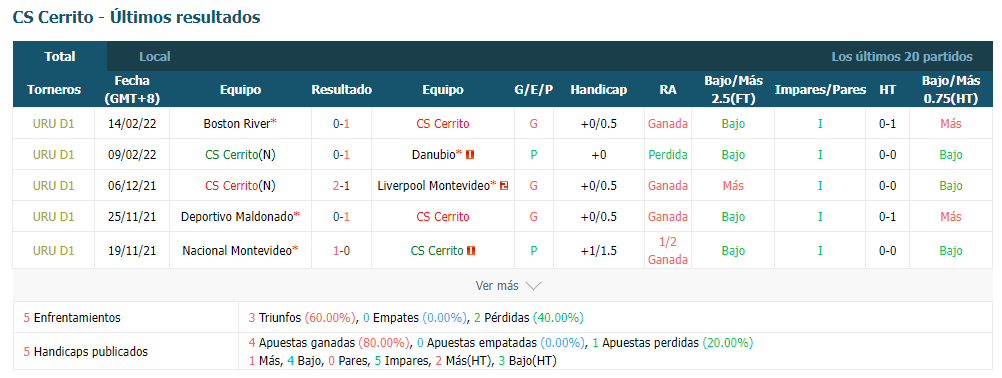Click the red card icon beside Danubio
This screenshot has height=378, width=1002.
coord(470,155)
